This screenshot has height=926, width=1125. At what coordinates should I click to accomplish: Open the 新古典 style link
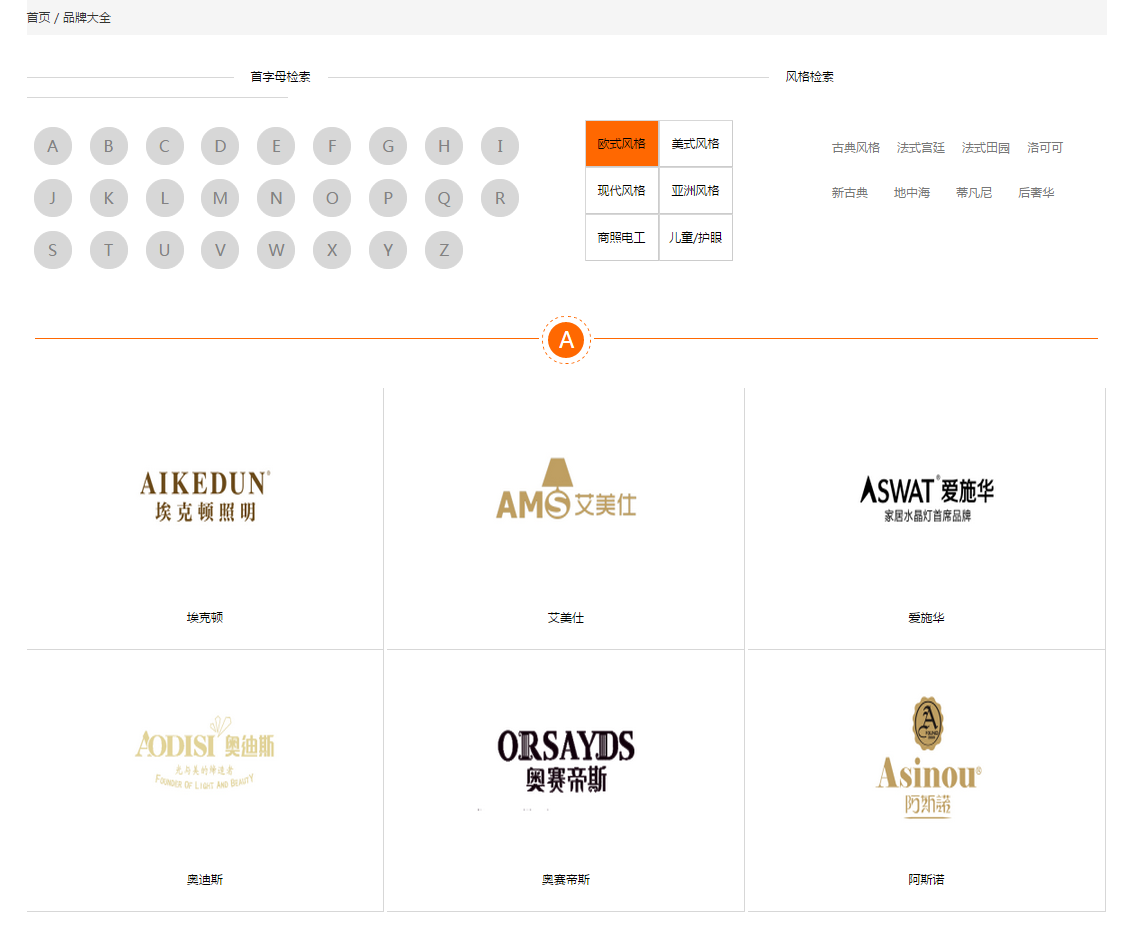point(850,193)
